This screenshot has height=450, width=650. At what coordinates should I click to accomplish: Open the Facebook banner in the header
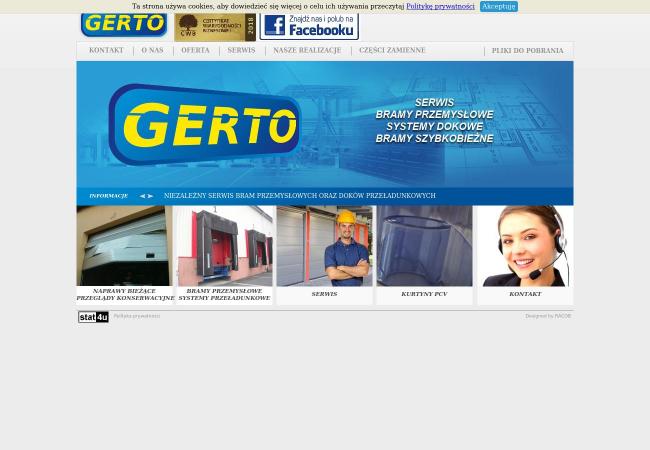[x=309, y=27]
